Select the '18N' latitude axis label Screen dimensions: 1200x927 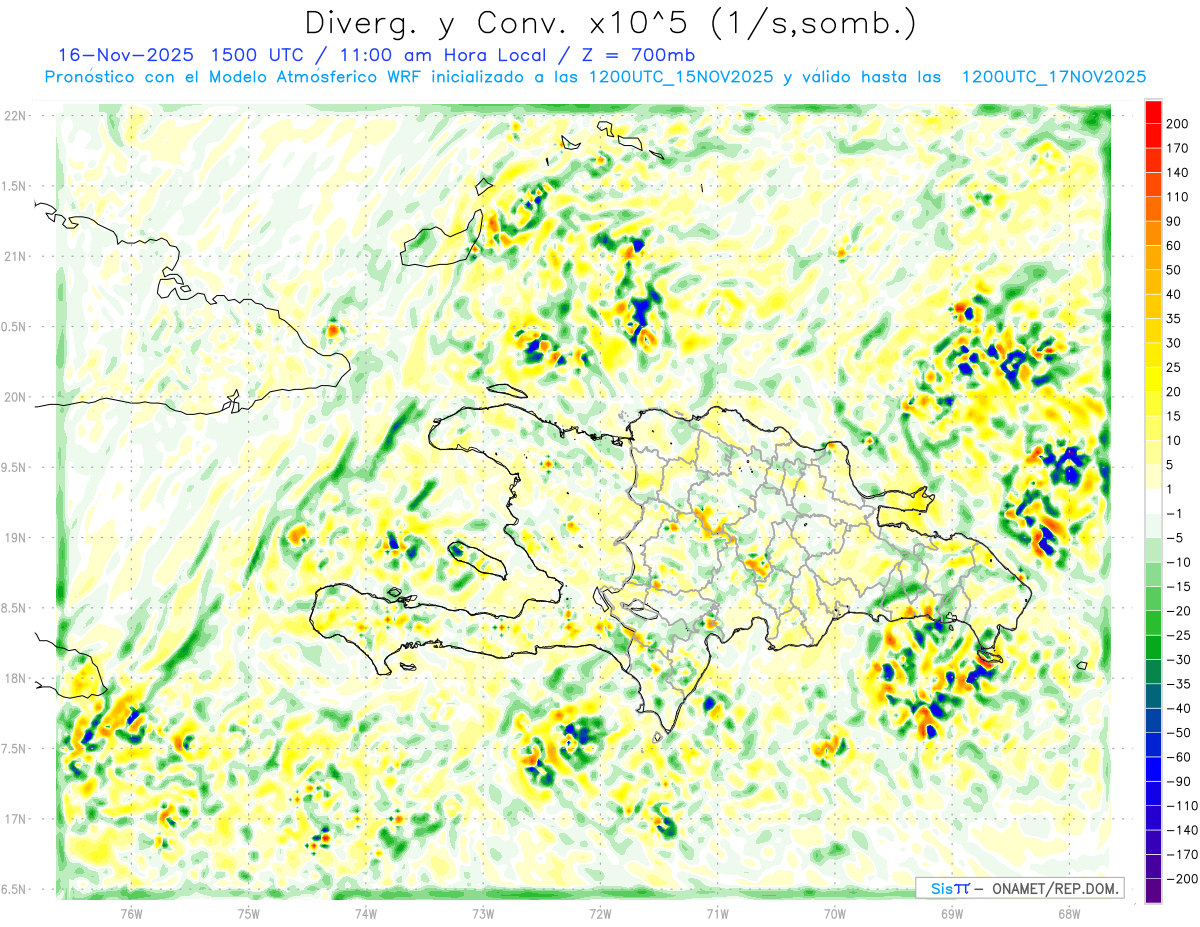15,678
